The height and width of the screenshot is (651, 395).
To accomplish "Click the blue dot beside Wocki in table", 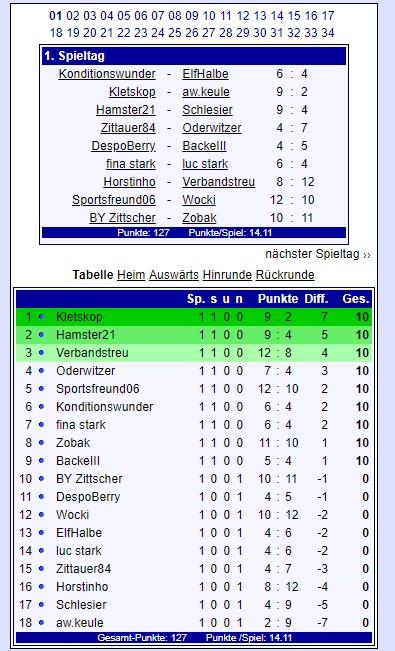I will click(42, 514).
